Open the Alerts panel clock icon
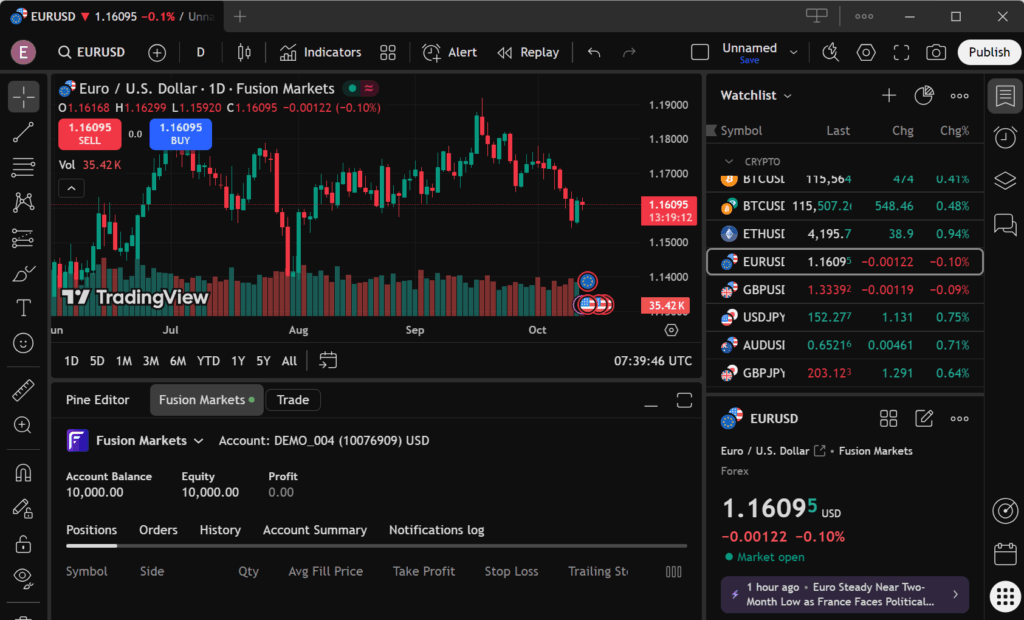Image resolution: width=1024 pixels, height=620 pixels. [x=1005, y=137]
